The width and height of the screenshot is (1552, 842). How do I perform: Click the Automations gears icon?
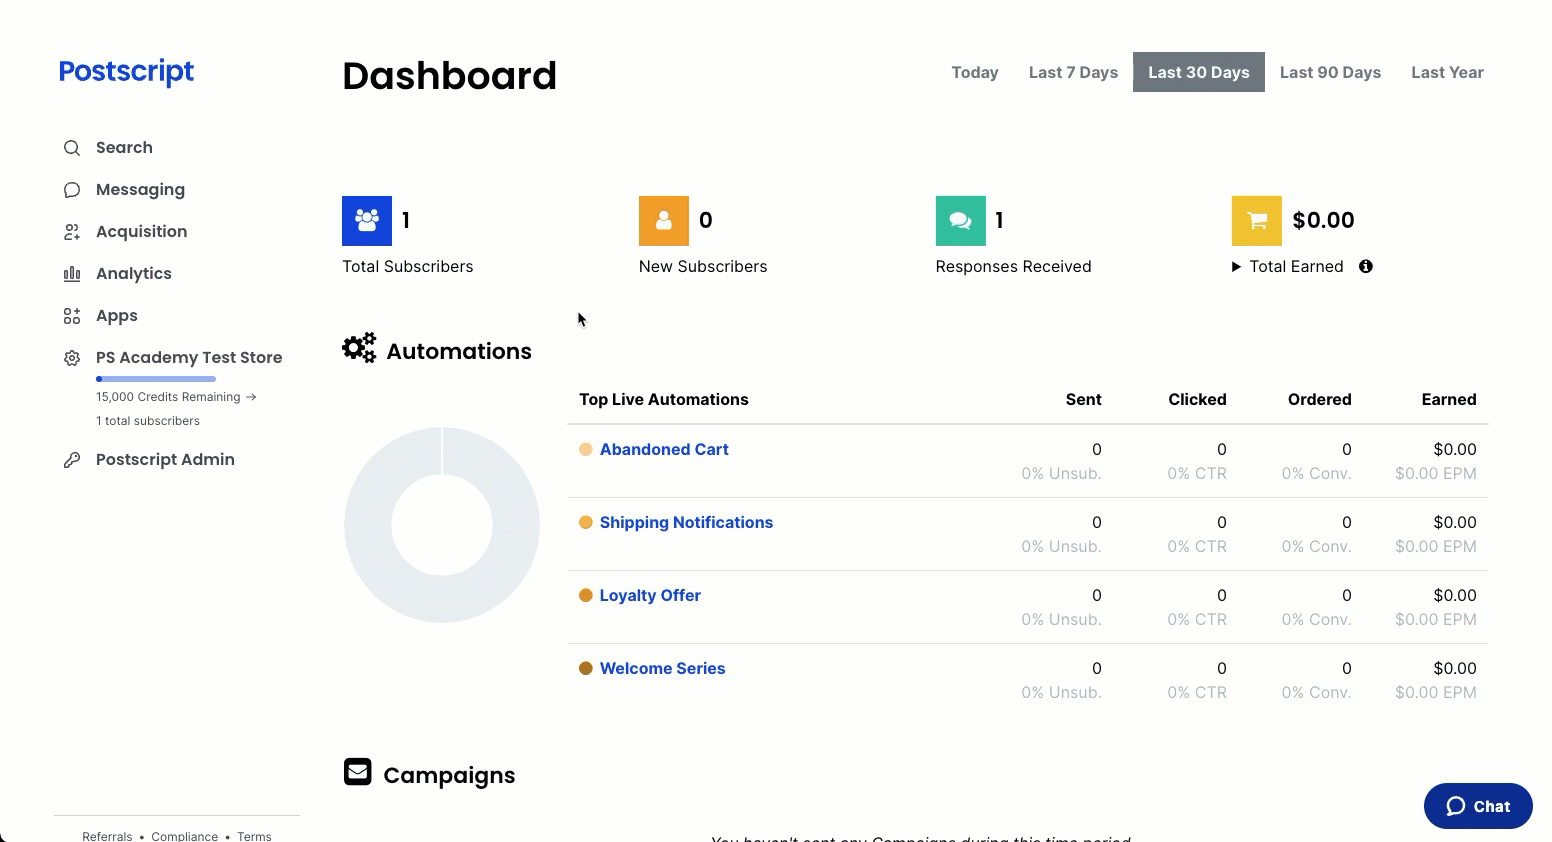pyautogui.click(x=359, y=348)
